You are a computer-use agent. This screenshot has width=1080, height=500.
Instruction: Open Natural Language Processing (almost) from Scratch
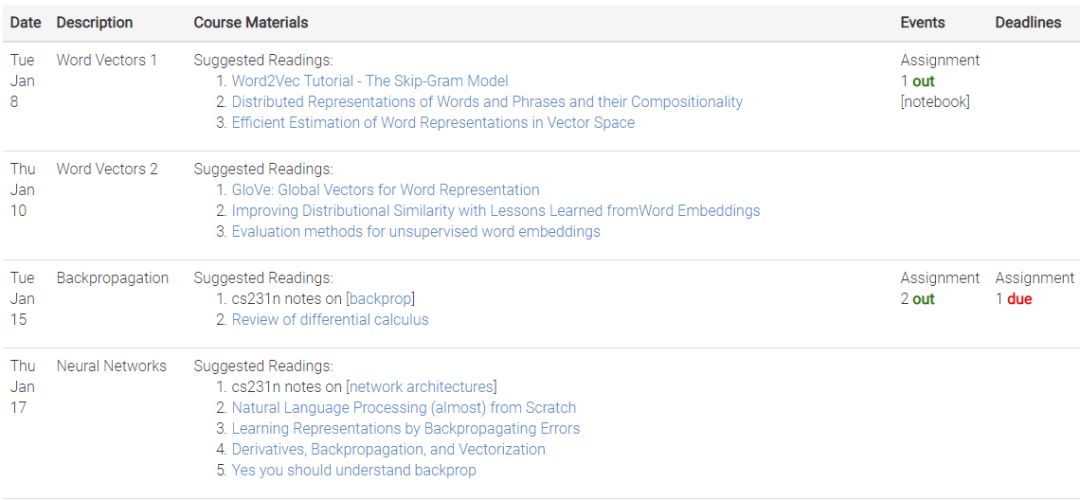click(403, 408)
